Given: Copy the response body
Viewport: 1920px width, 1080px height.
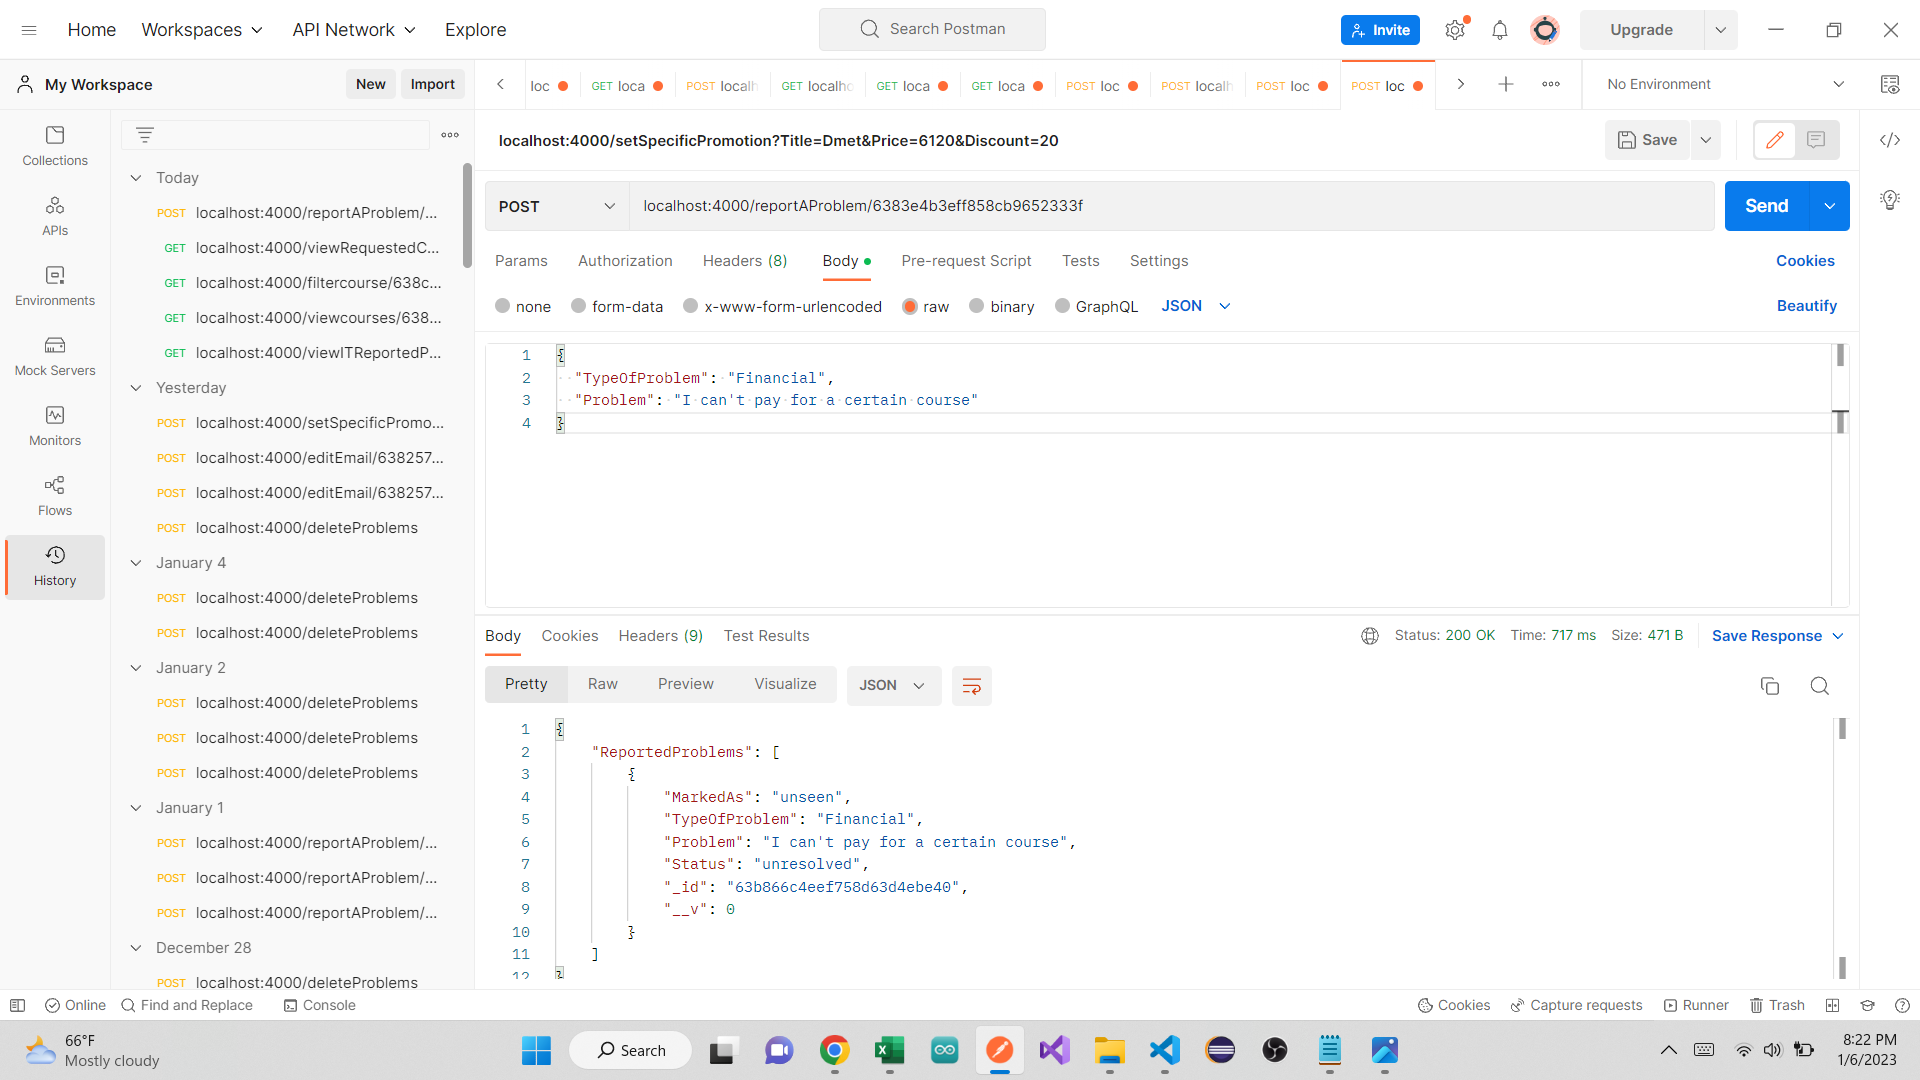Looking at the screenshot, I should 1770,686.
